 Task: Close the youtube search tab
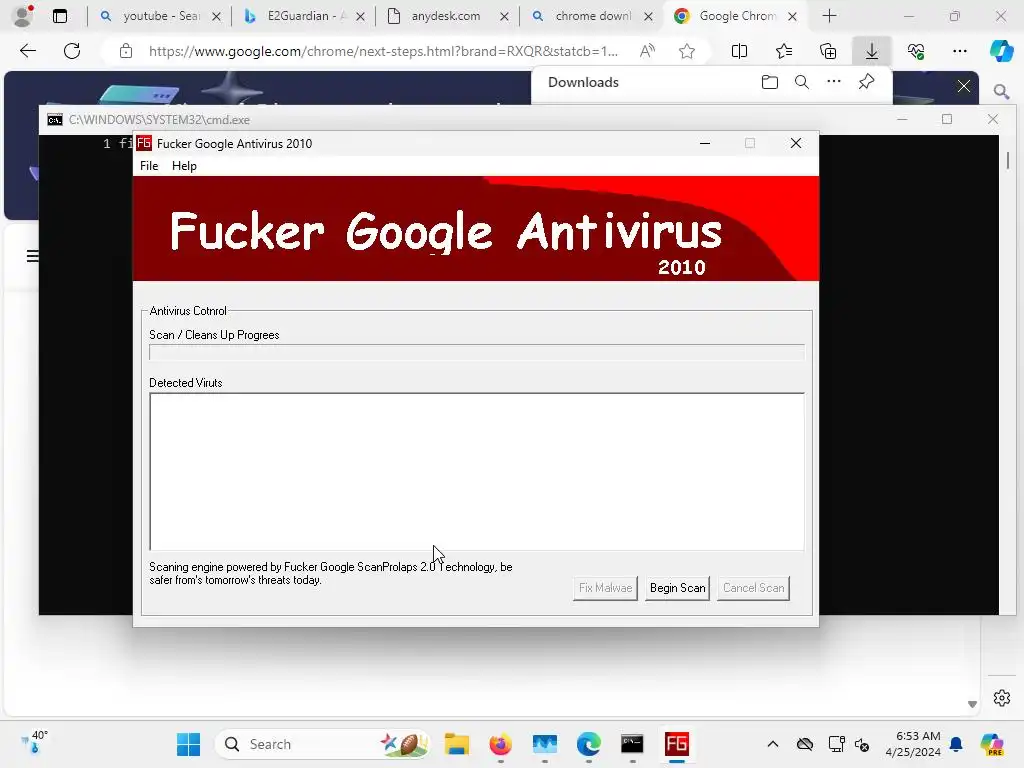click(x=217, y=16)
